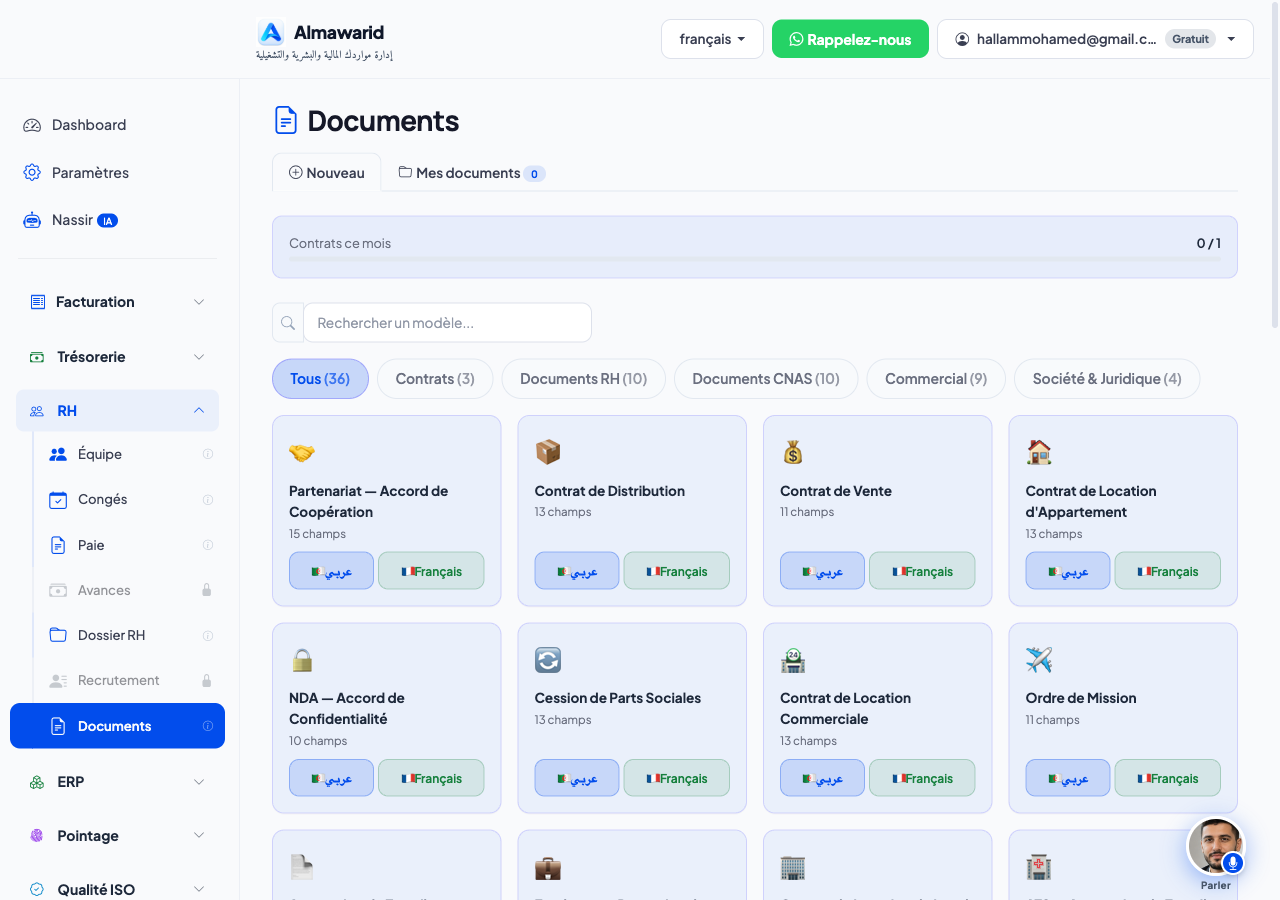This screenshot has width=1280, height=900.
Task: Open the Dashboard gauge icon
Action: click(32, 125)
